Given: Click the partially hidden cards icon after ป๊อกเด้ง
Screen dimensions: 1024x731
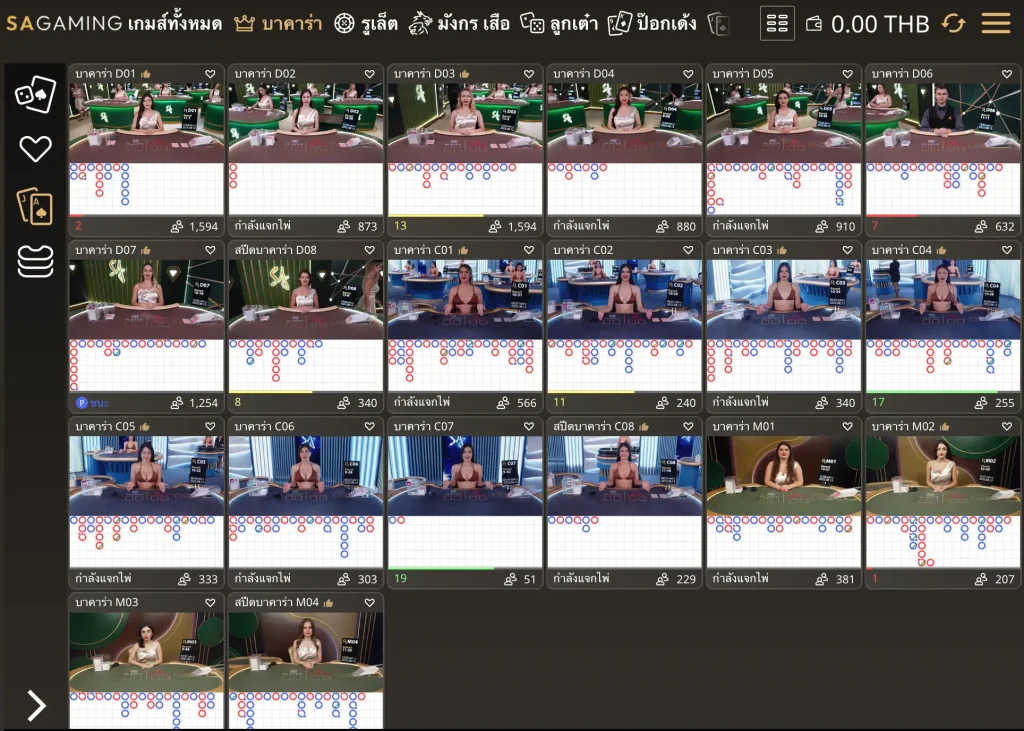Looking at the screenshot, I should pos(718,23).
